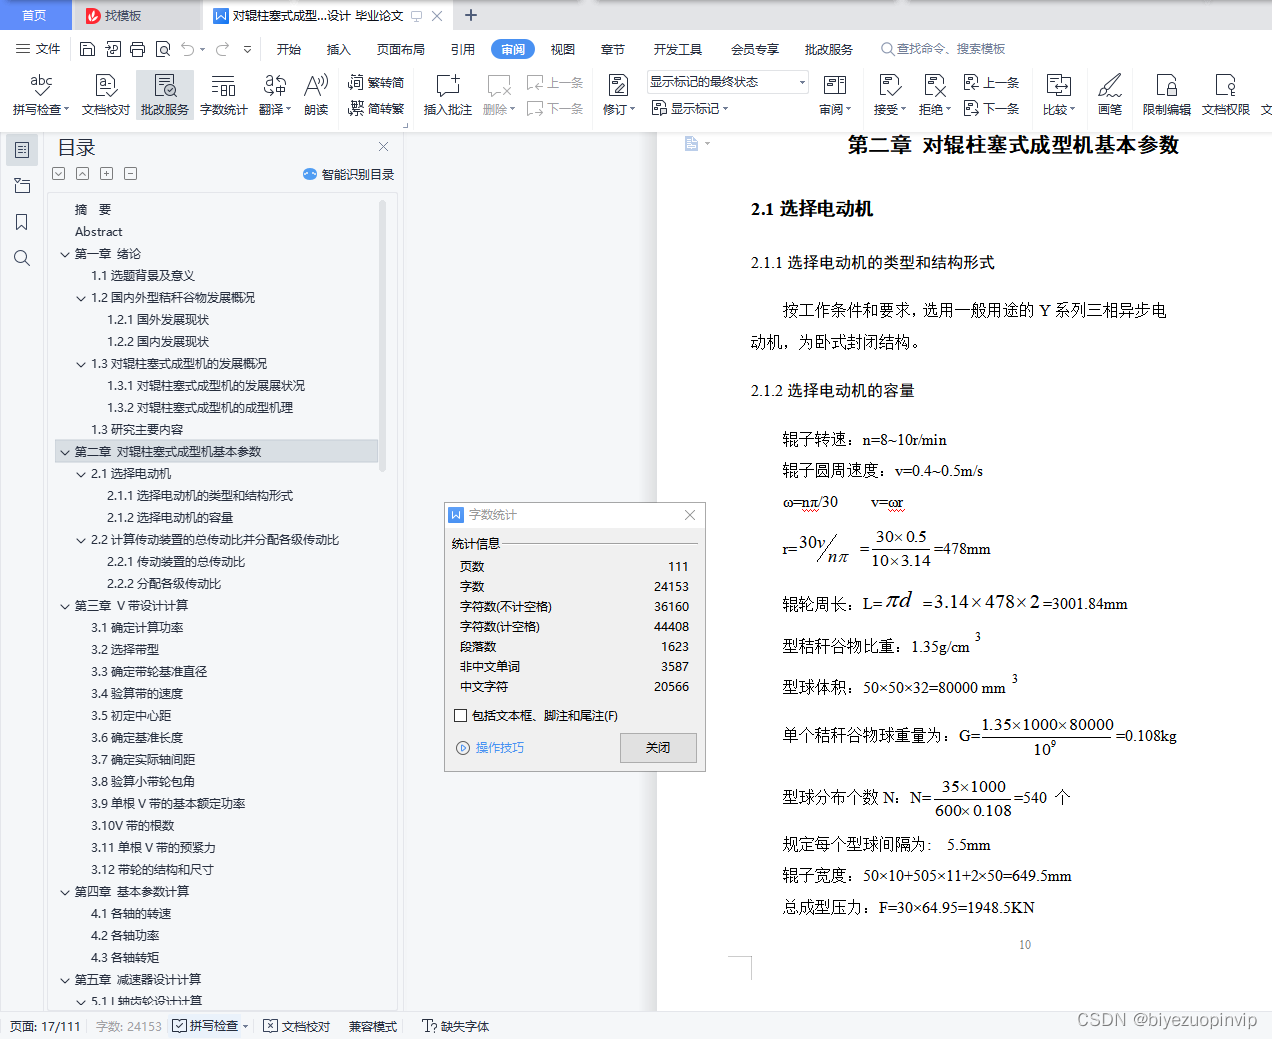The image size is (1272, 1039).
Task: Select the 文档校对 proofreading tool
Action: point(104,93)
